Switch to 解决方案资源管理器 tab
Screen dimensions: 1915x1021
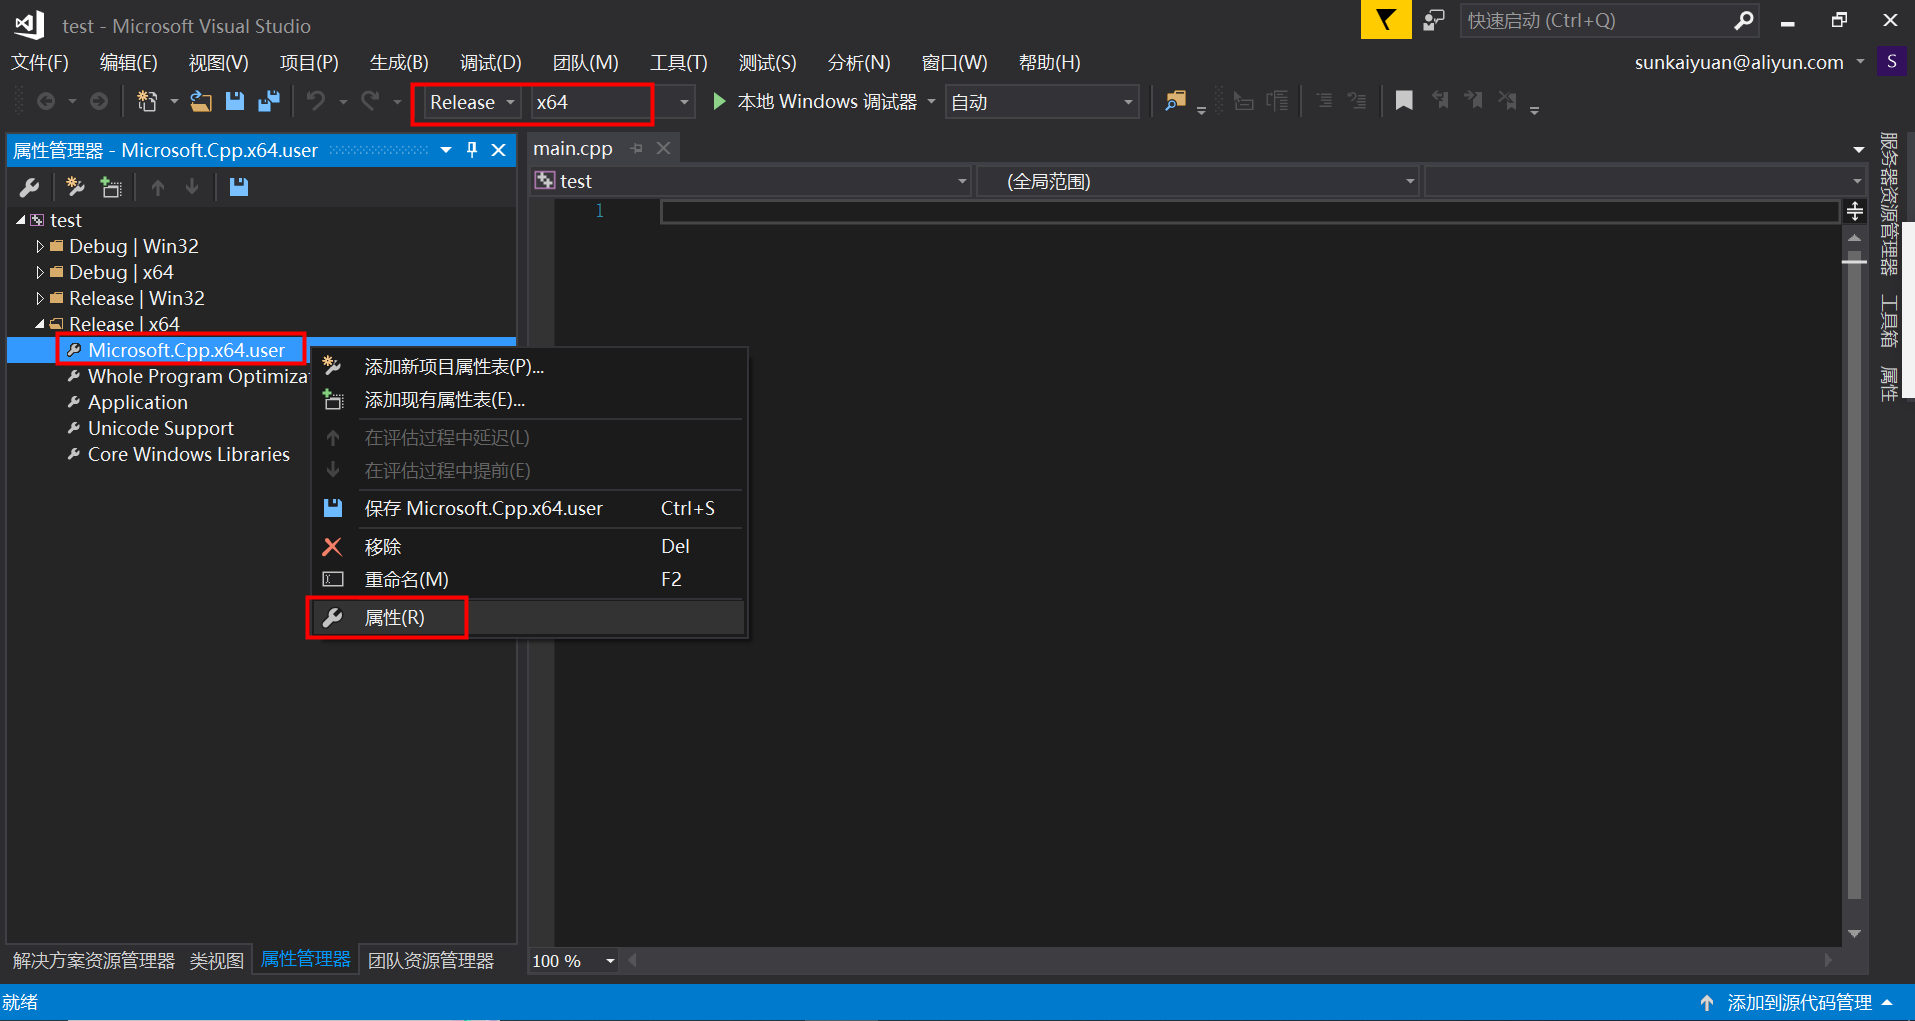coord(94,961)
